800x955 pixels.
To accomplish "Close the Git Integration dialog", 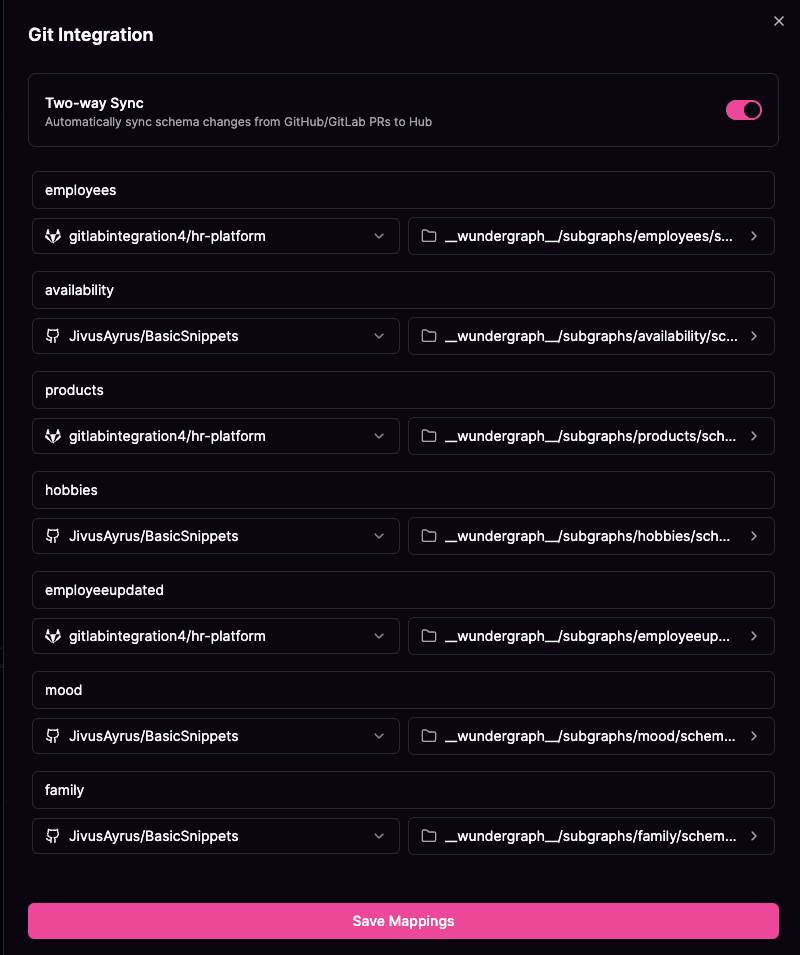I will pyautogui.click(x=779, y=21).
